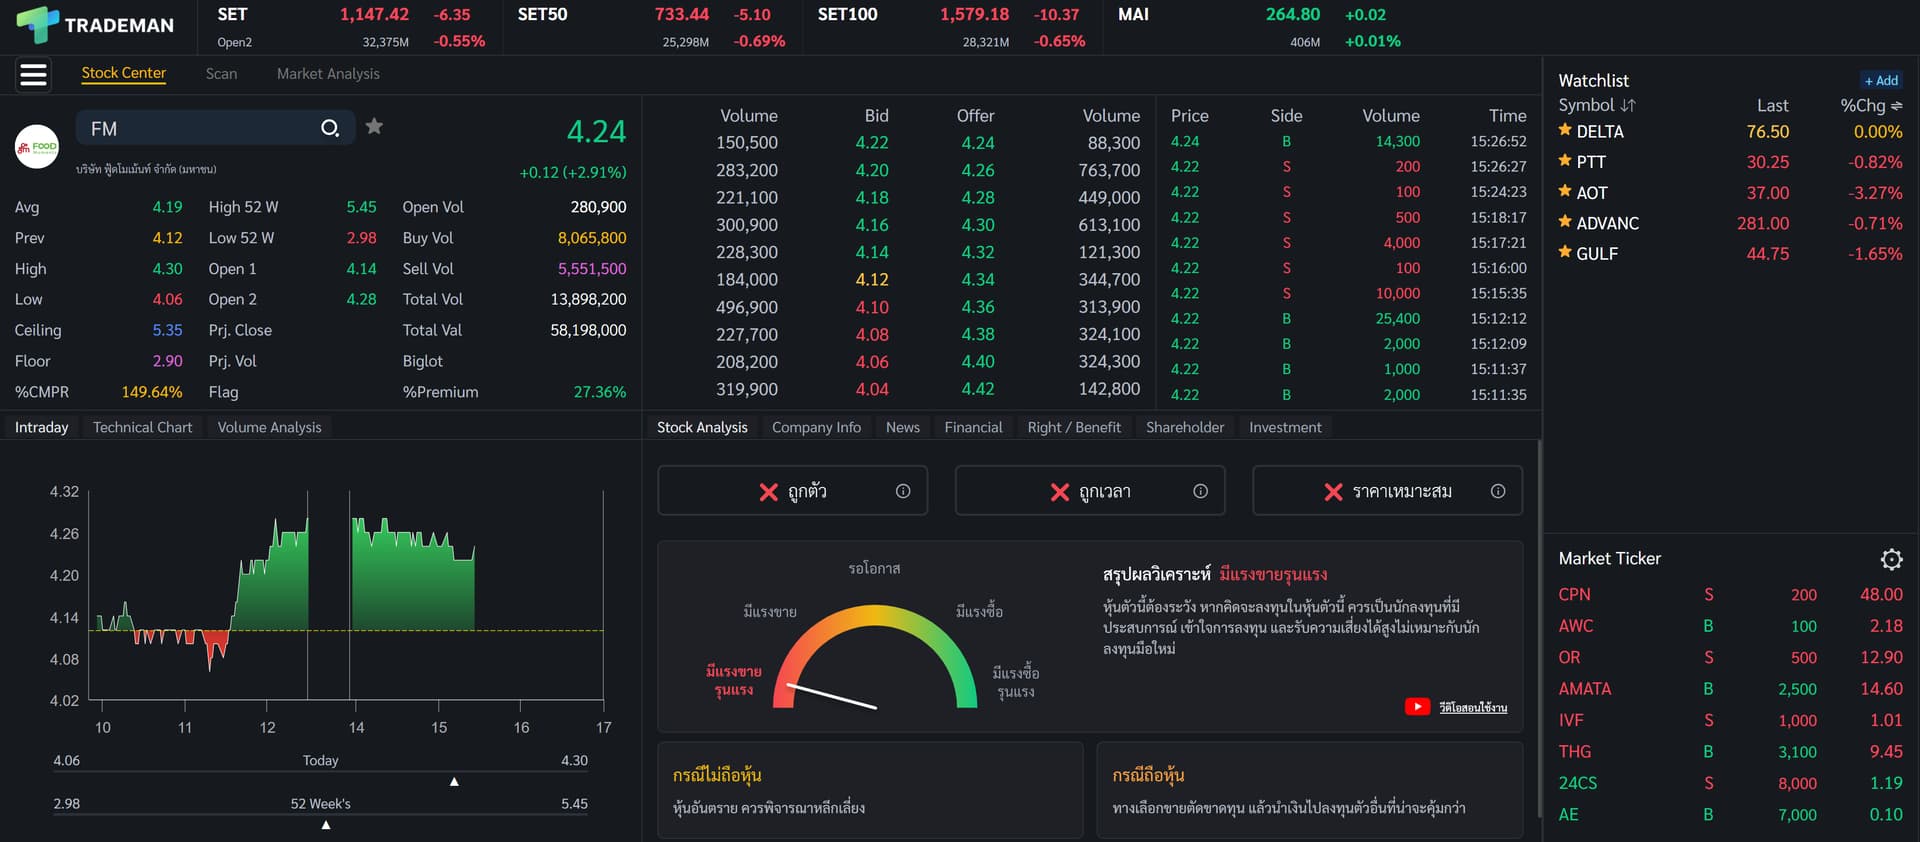The width and height of the screenshot is (1920, 842).
Task: Switch to Stock Center tab
Action: (124, 73)
